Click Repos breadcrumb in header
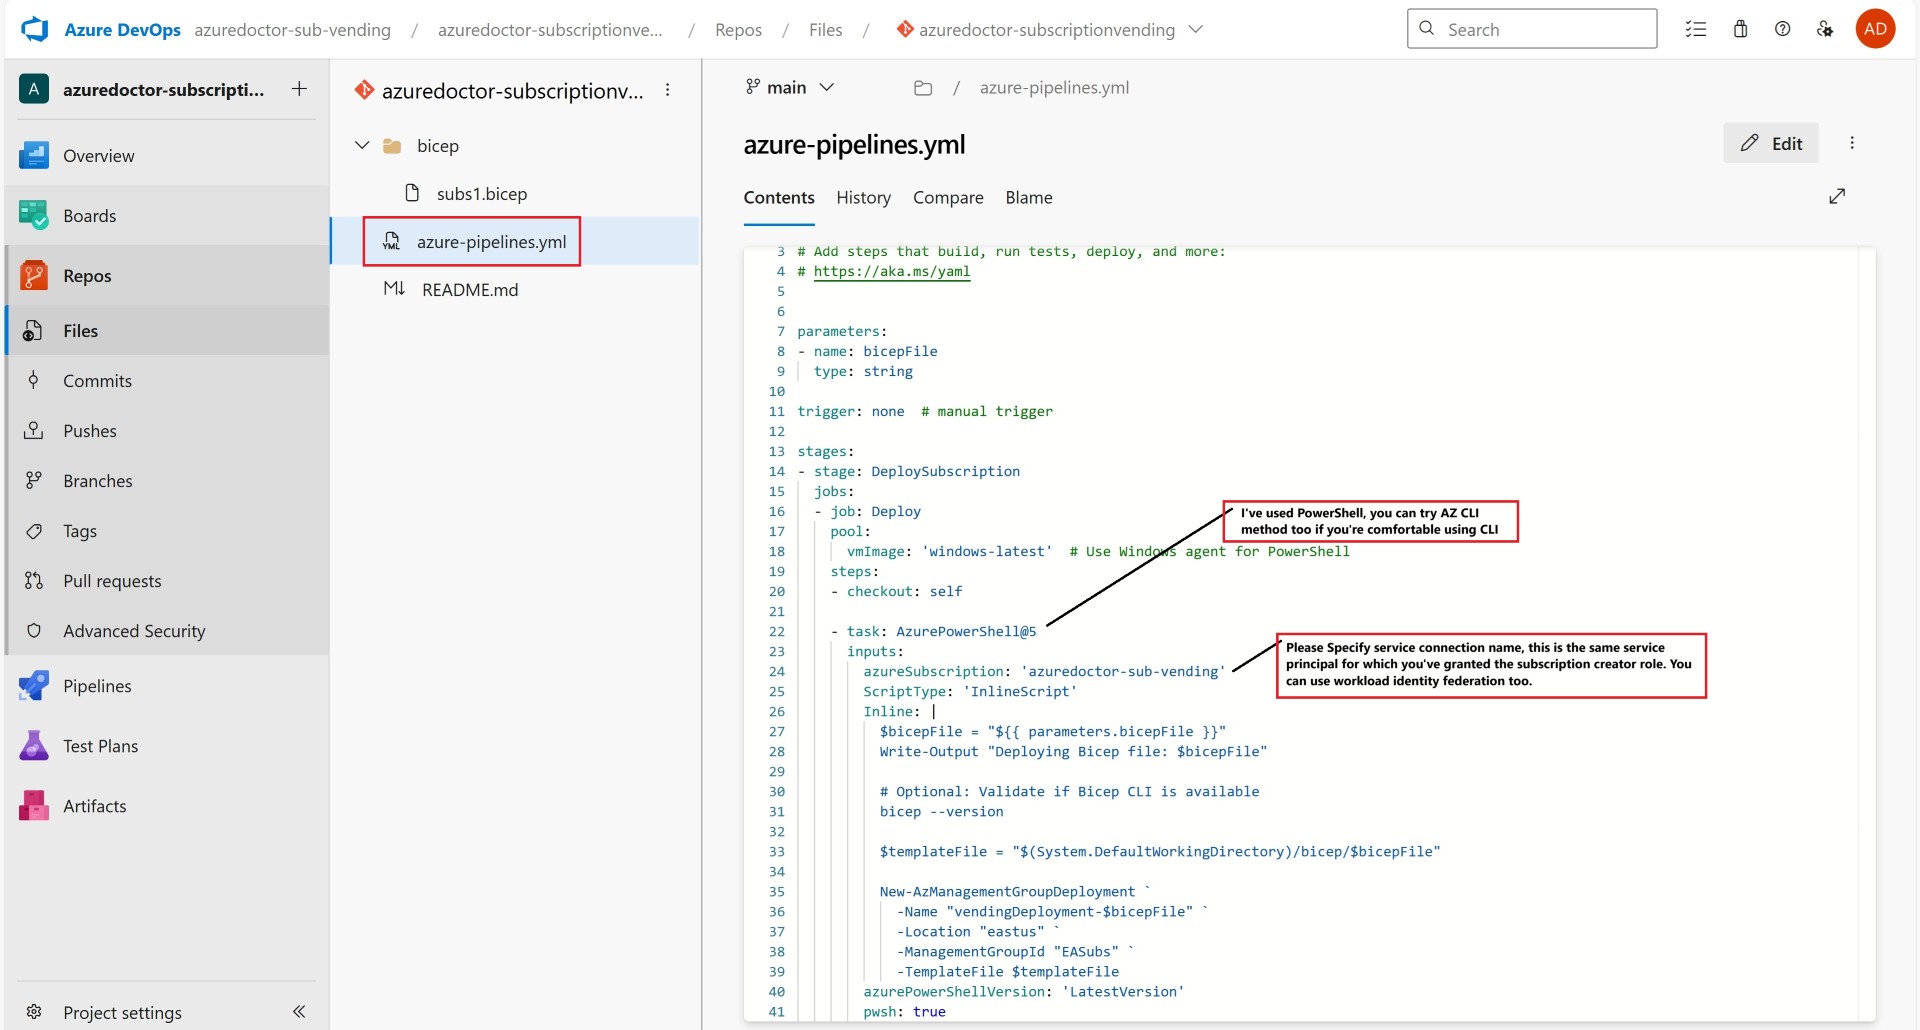Screen dimensions: 1920x1030 738,30
